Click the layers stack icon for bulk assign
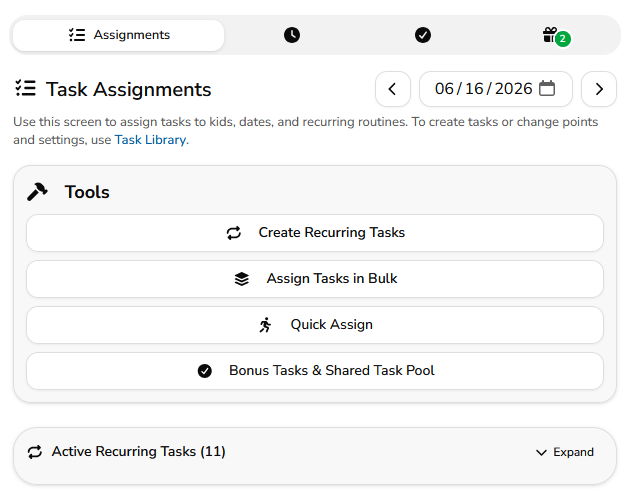Screen dimensions: 628x496 [x=242, y=279]
